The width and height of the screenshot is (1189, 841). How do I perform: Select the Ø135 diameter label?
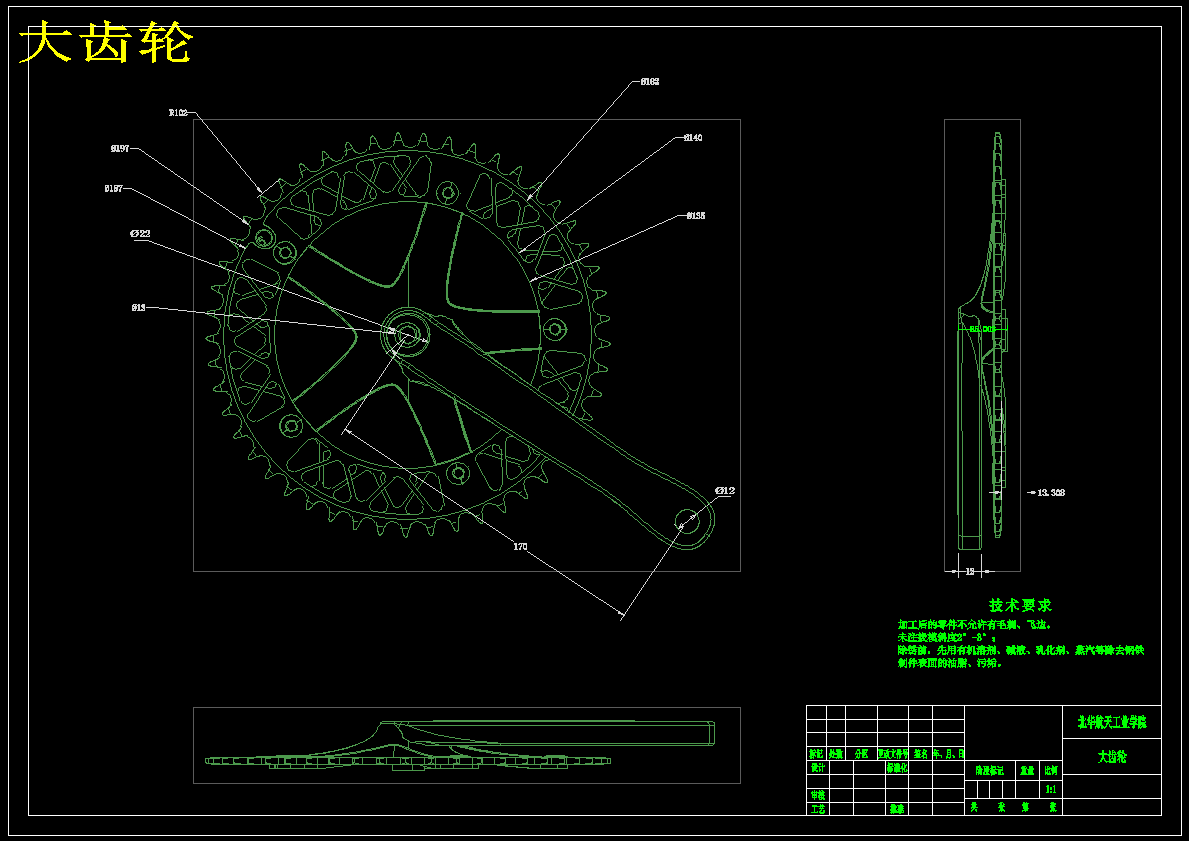click(x=695, y=215)
